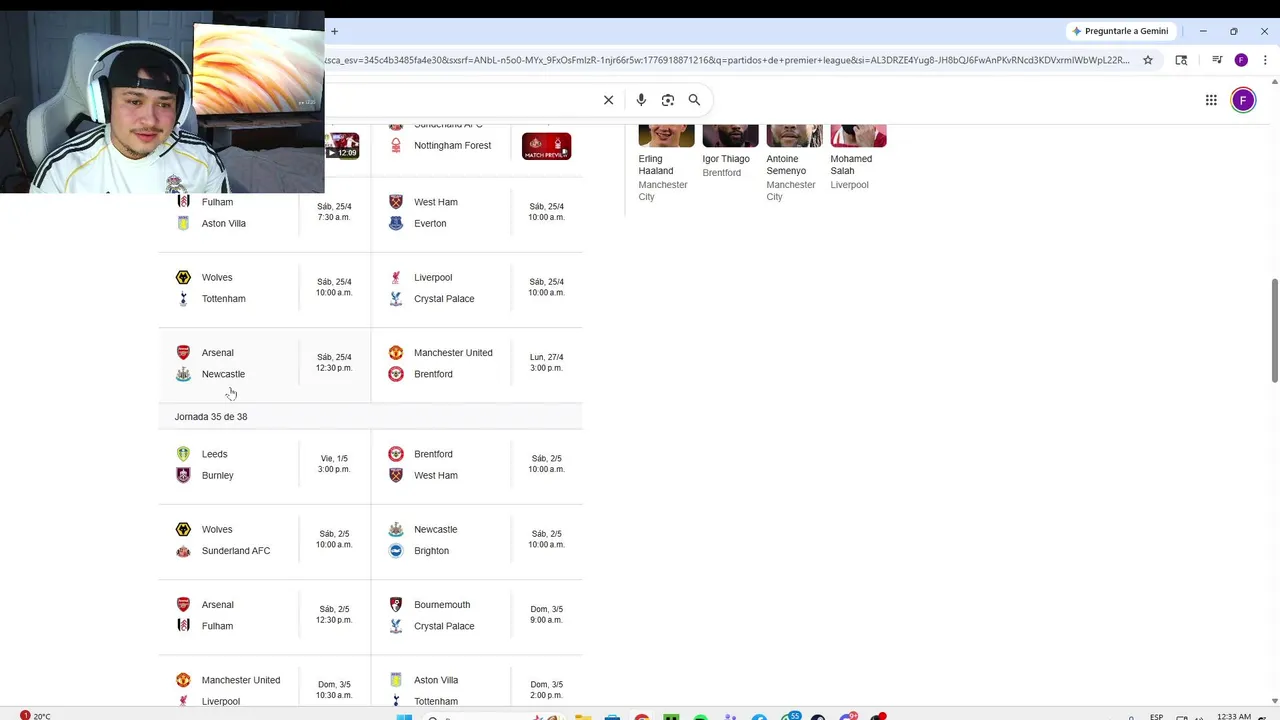
Task: Start voice search with microphone icon
Action: point(641,100)
